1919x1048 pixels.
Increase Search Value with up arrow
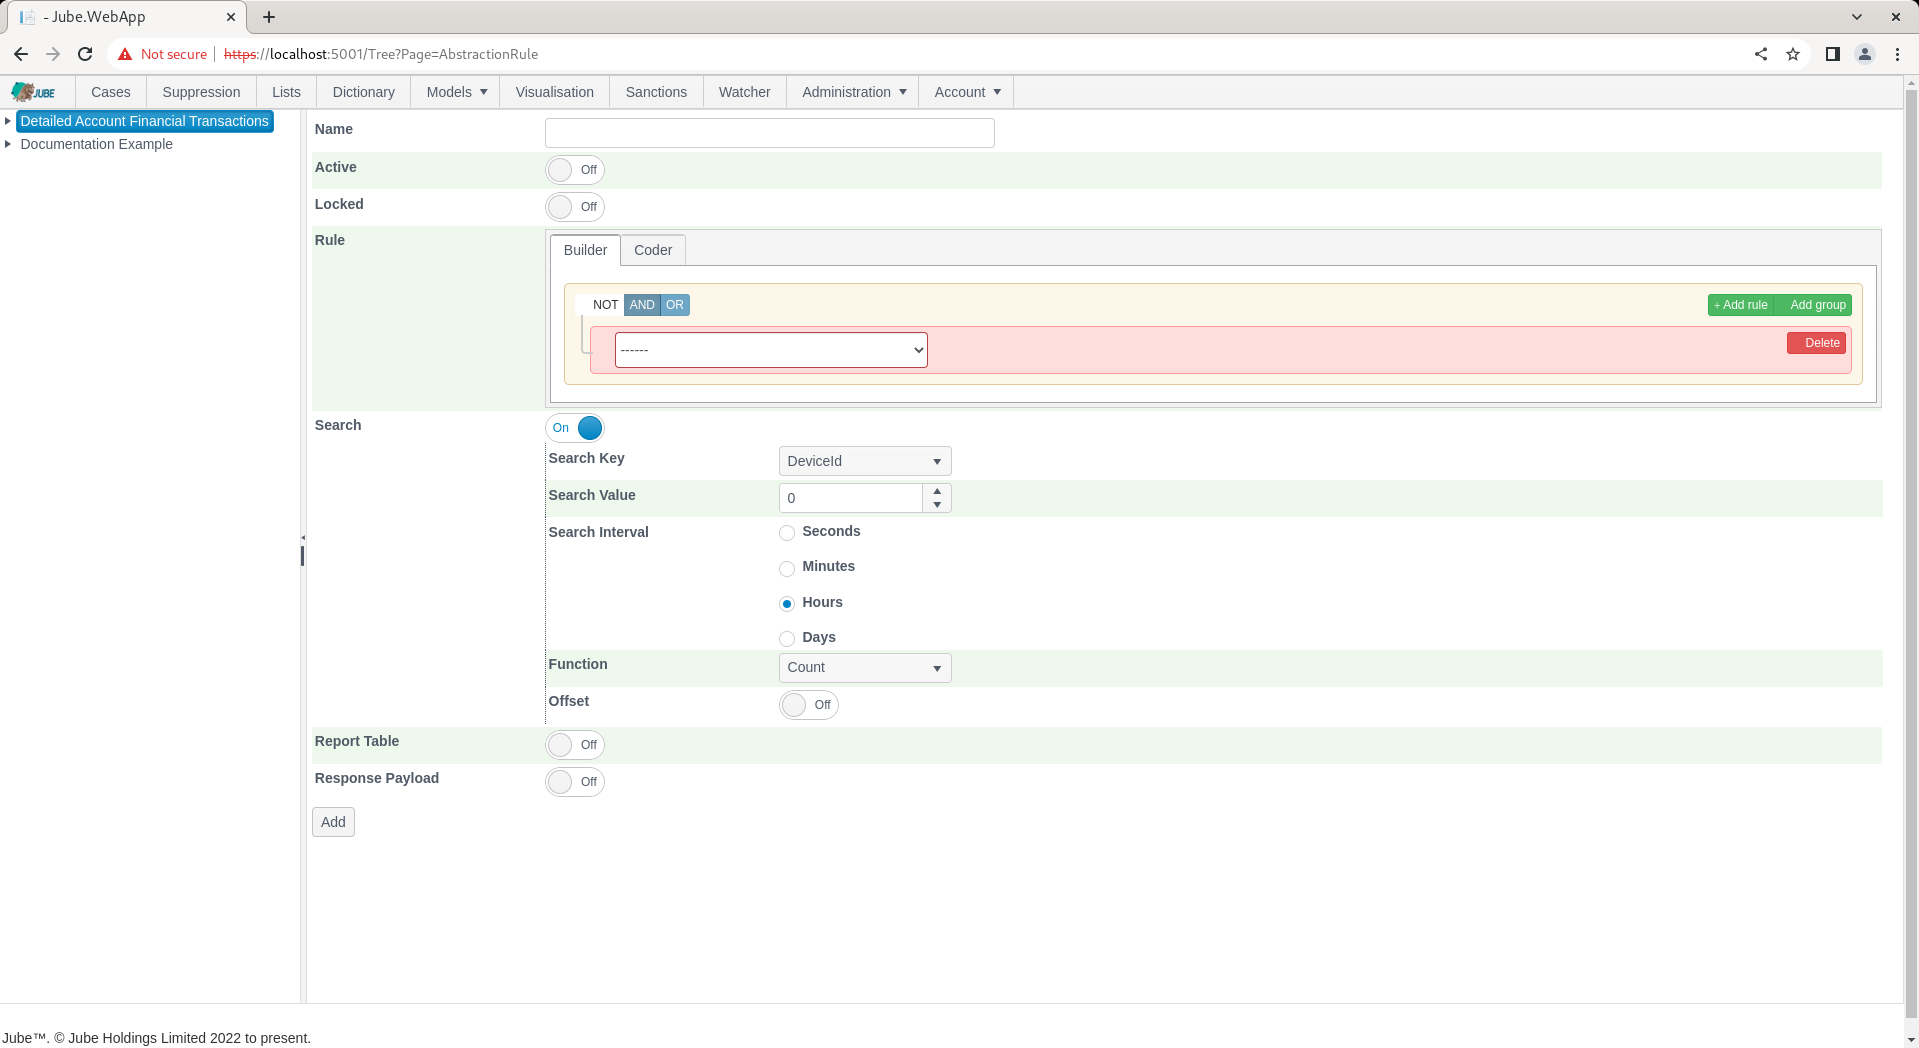[x=937, y=491]
